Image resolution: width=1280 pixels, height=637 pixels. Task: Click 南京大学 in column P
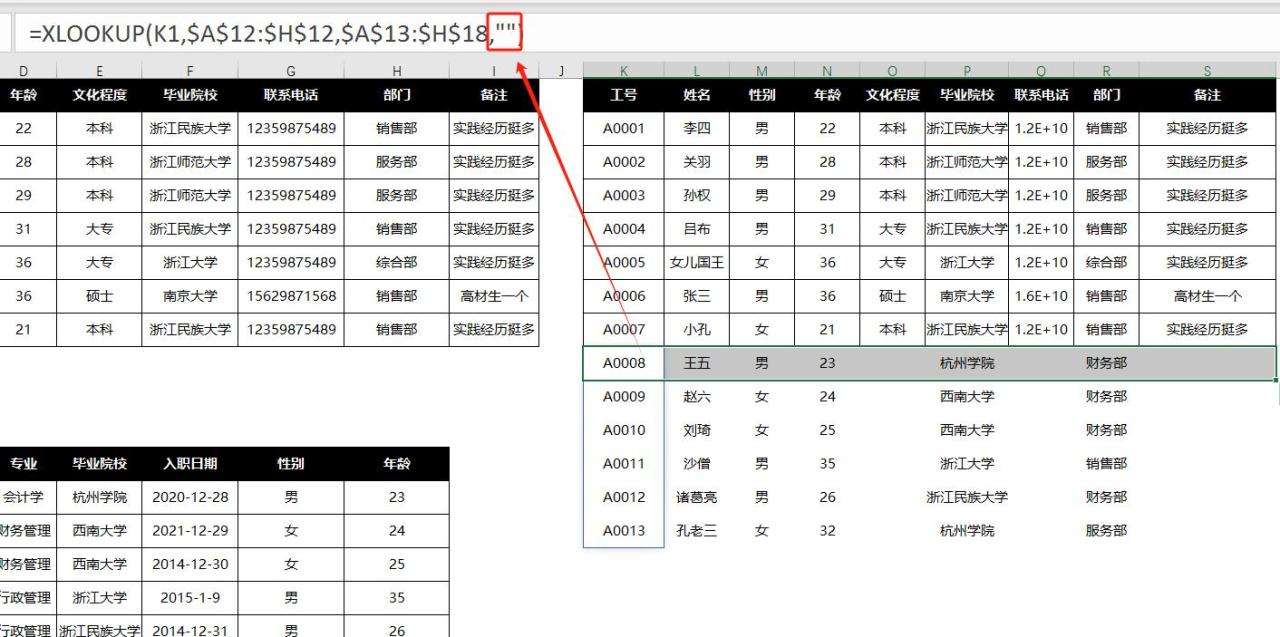[x=967, y=296]
